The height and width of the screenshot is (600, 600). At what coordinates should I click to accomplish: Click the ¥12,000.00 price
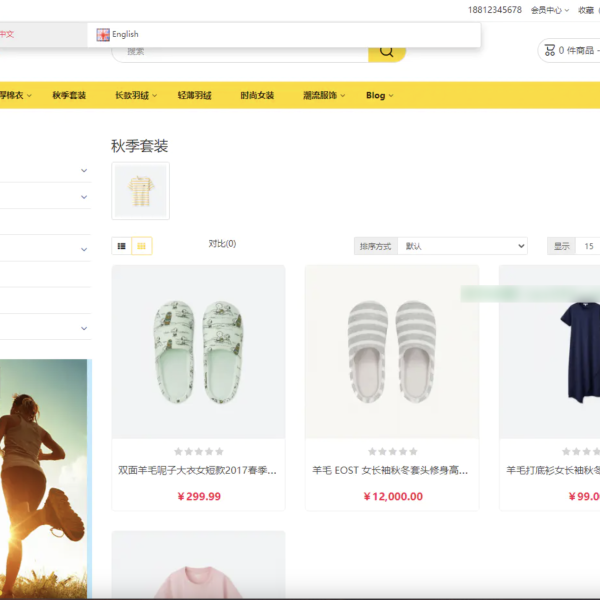(393, 496)
